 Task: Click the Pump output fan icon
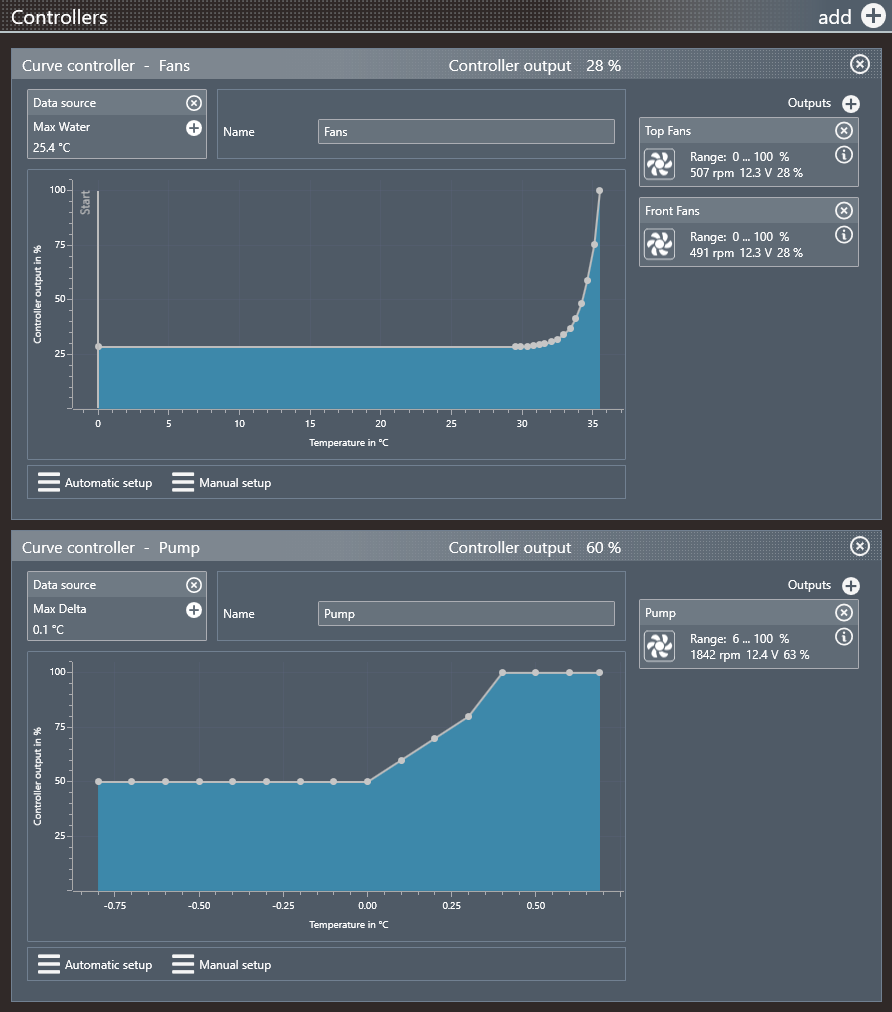pyautogui.click(x=660, y=646)
